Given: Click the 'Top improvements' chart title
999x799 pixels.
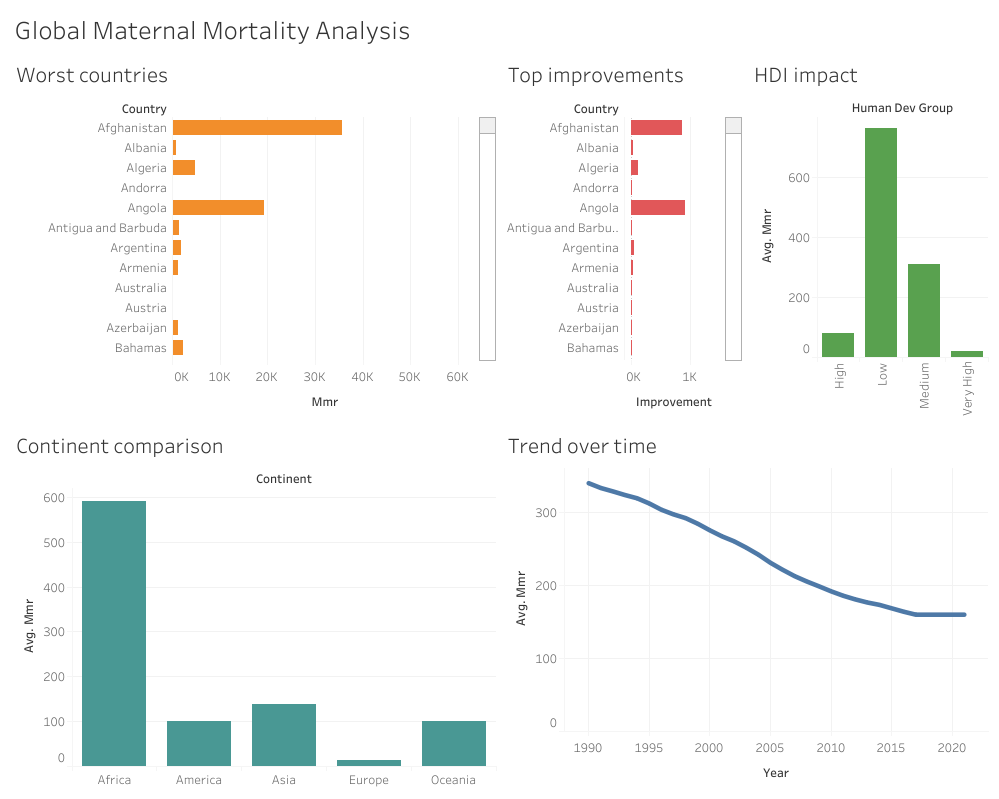Looking at the screenshot, I should coord(596,75).
